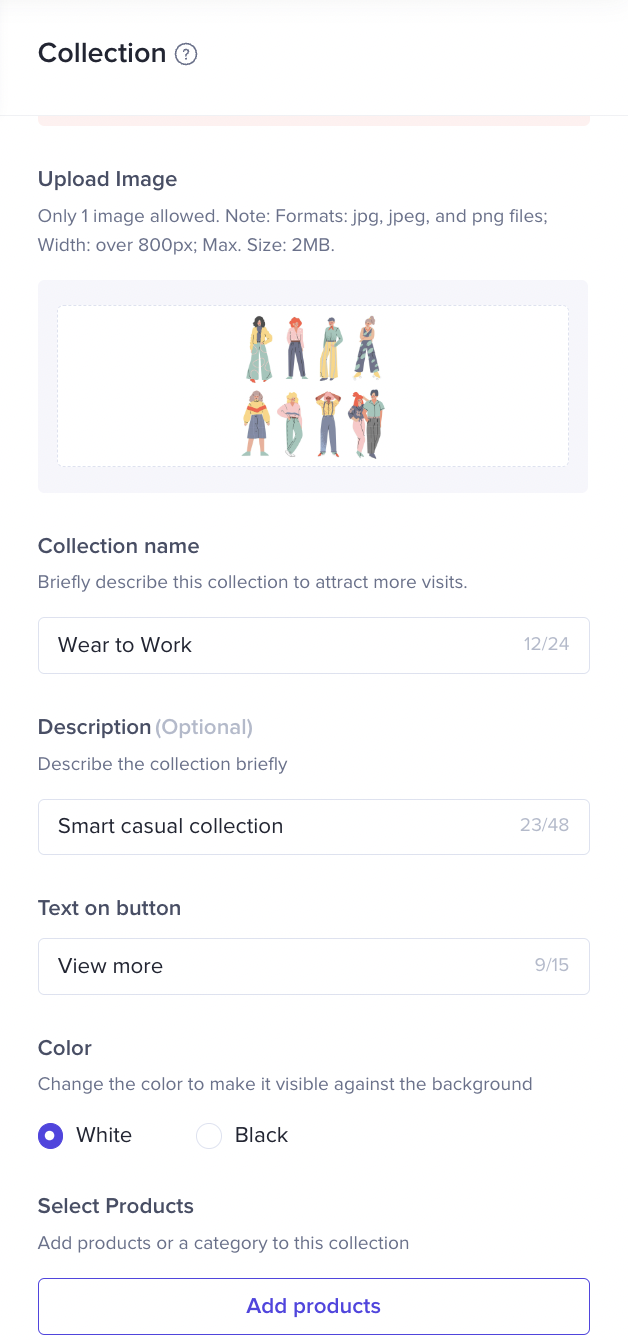The height and width of the screenshot is (1340, 628).
Task: Click the Description (Optional) label
Action: [145, 727]
